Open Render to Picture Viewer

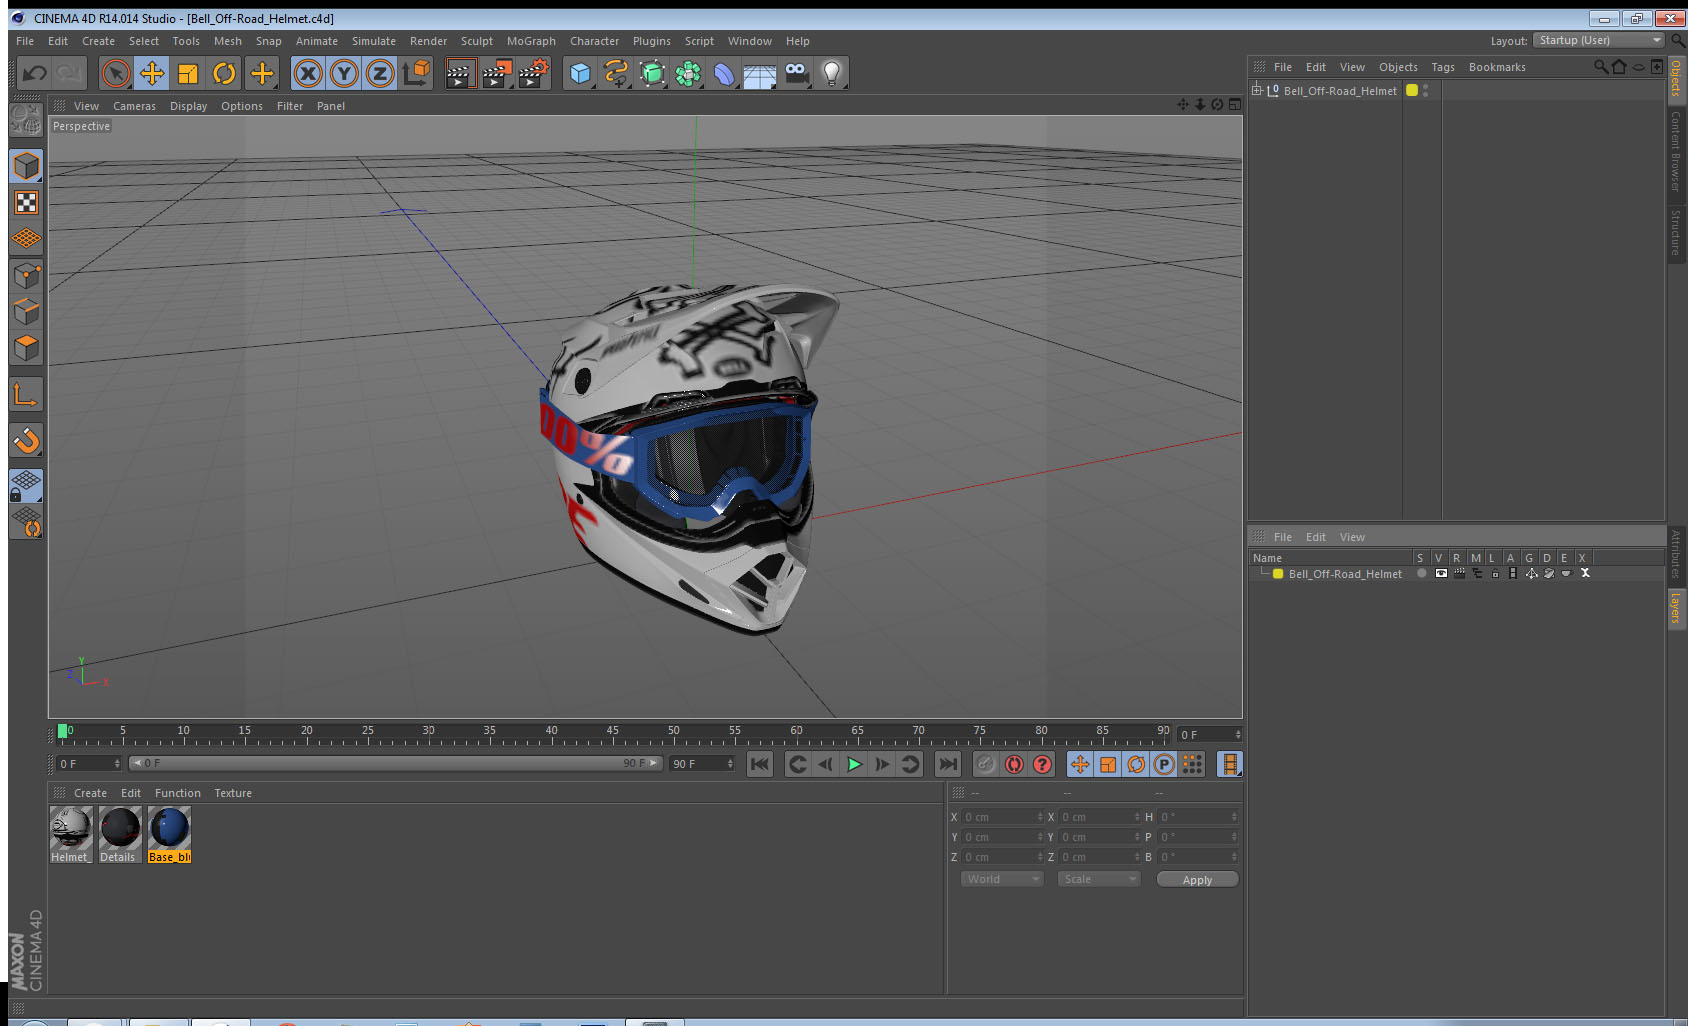496,73
